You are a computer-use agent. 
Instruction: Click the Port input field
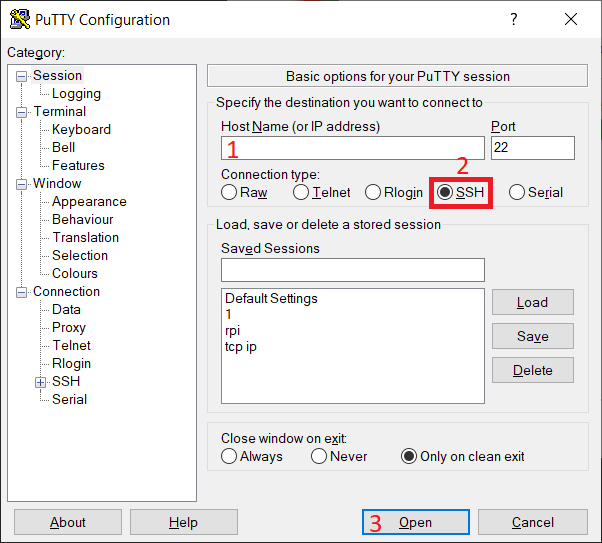(x=533, y=148)
